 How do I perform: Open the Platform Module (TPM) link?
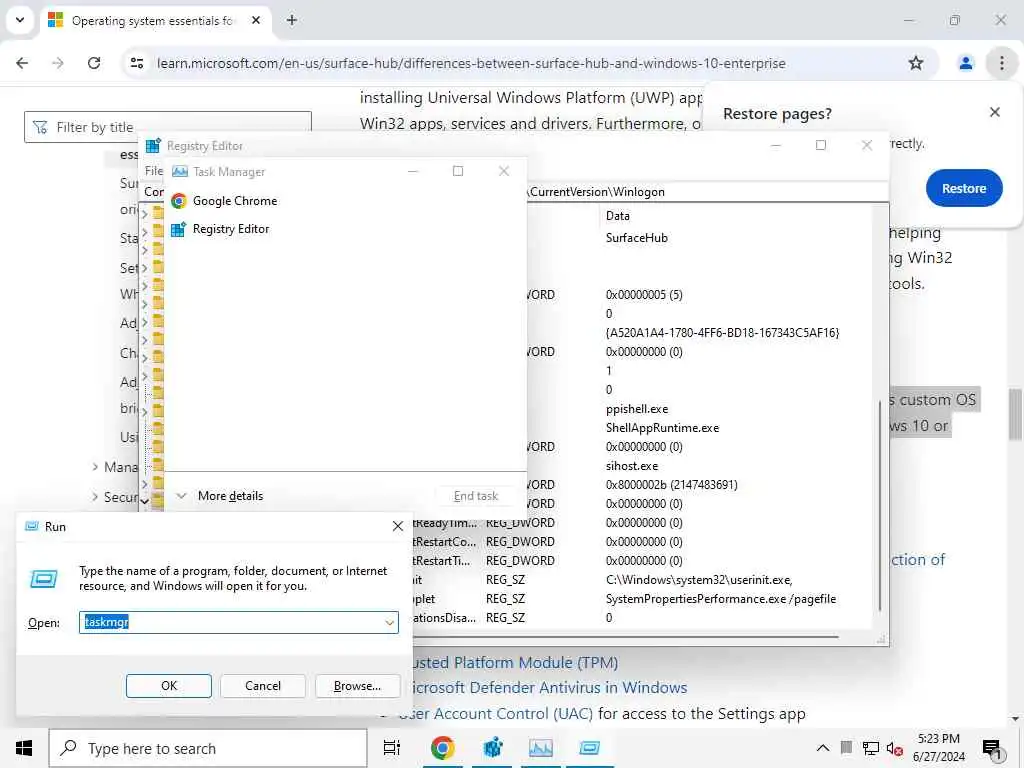point(515,662)
